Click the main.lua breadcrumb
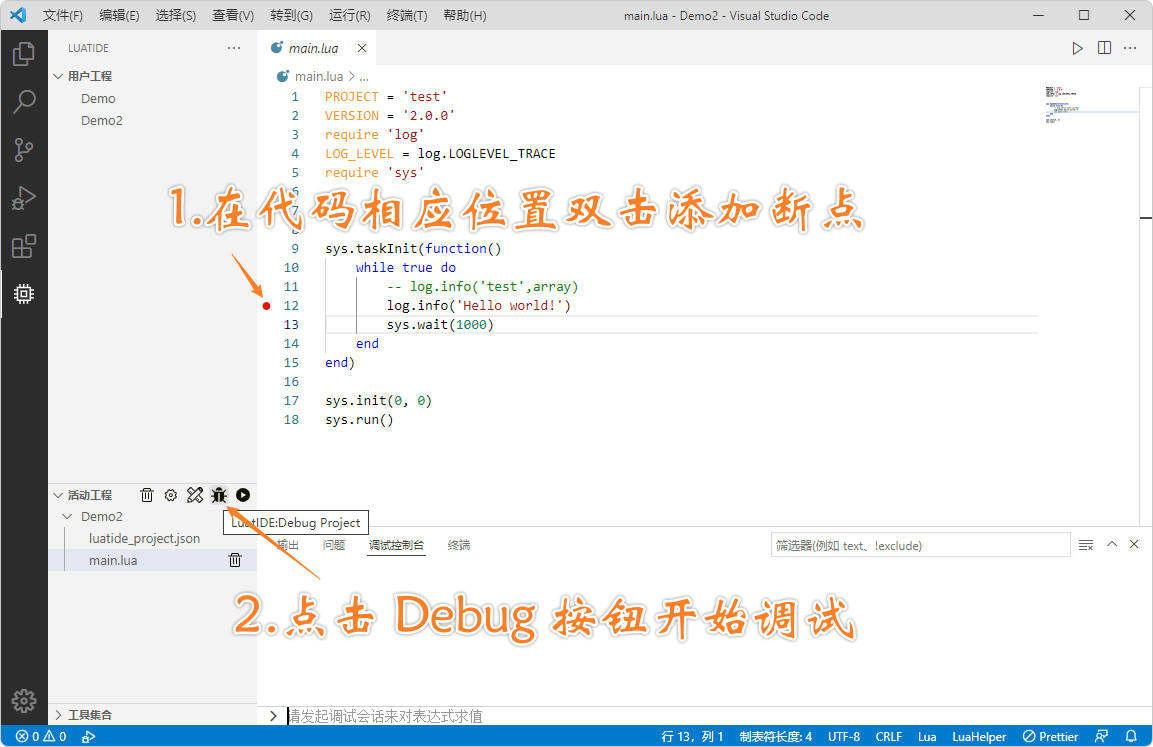1153x747 pixels. pos(318,76)
